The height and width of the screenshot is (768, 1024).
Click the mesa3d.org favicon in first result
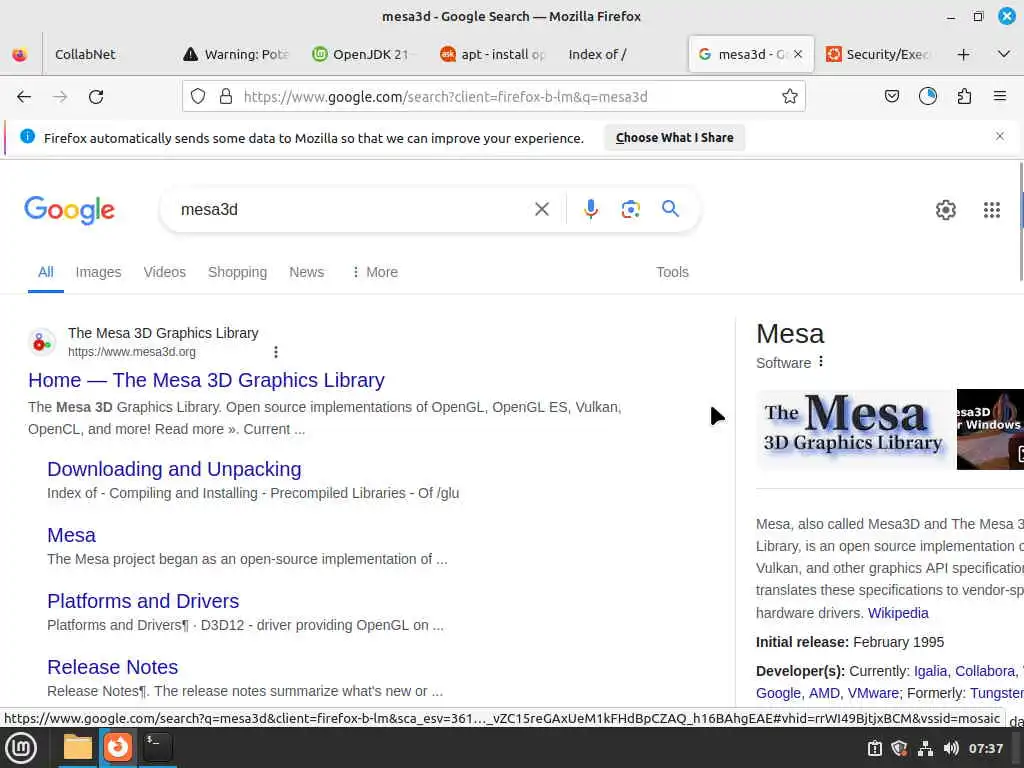(x=42, y=342)
